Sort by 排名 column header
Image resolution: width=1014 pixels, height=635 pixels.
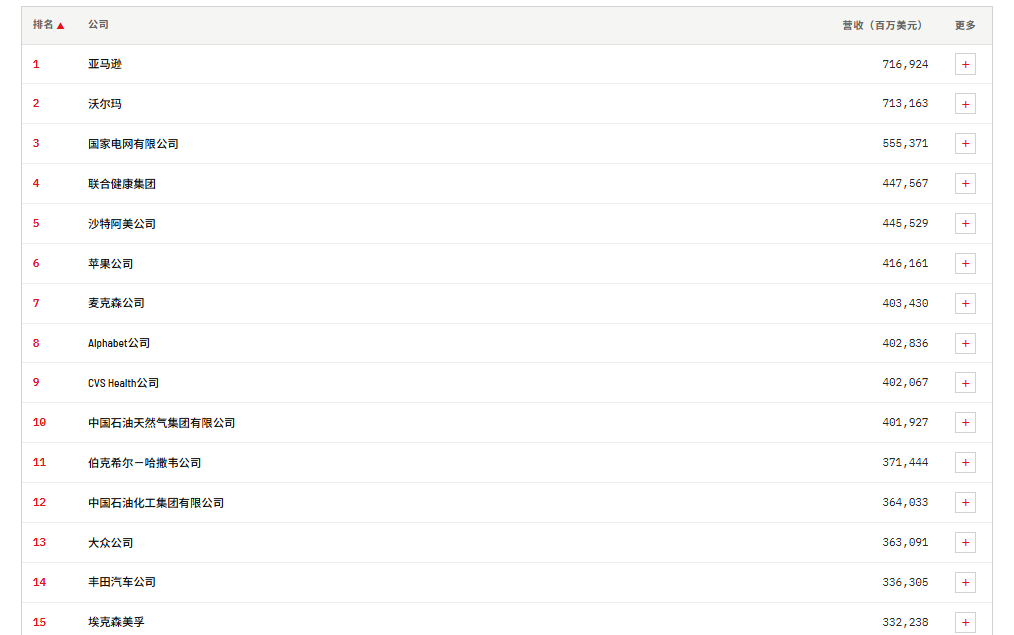tap(43, 25)
